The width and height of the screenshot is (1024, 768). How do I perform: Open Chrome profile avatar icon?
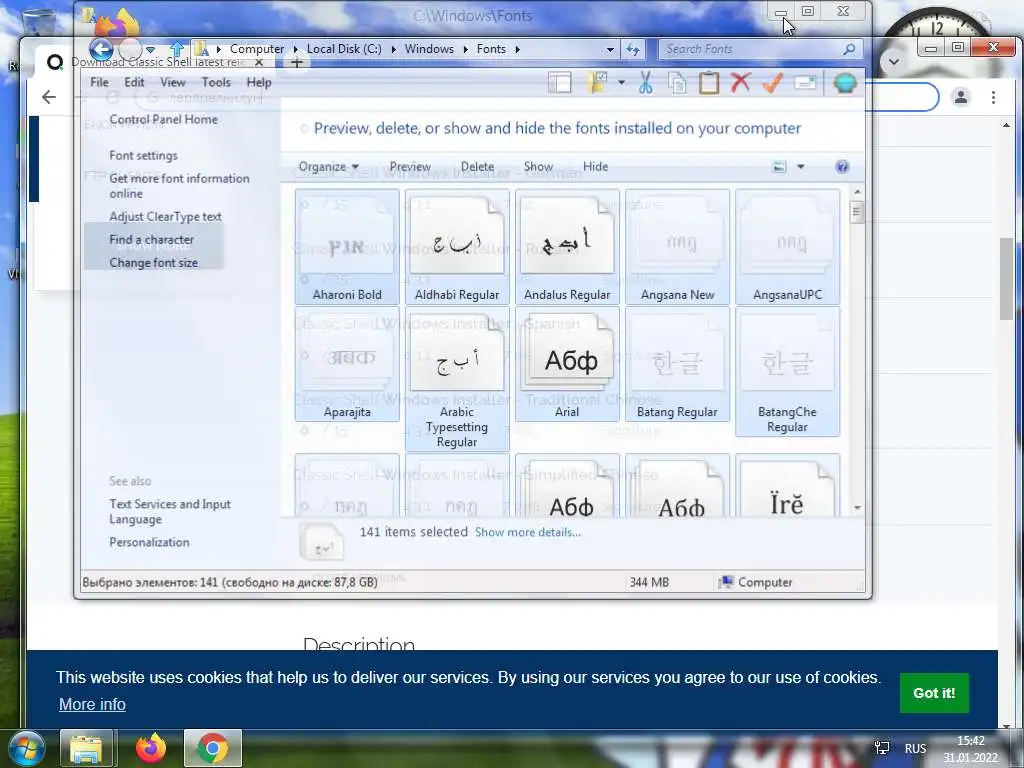tap(961, 97)
